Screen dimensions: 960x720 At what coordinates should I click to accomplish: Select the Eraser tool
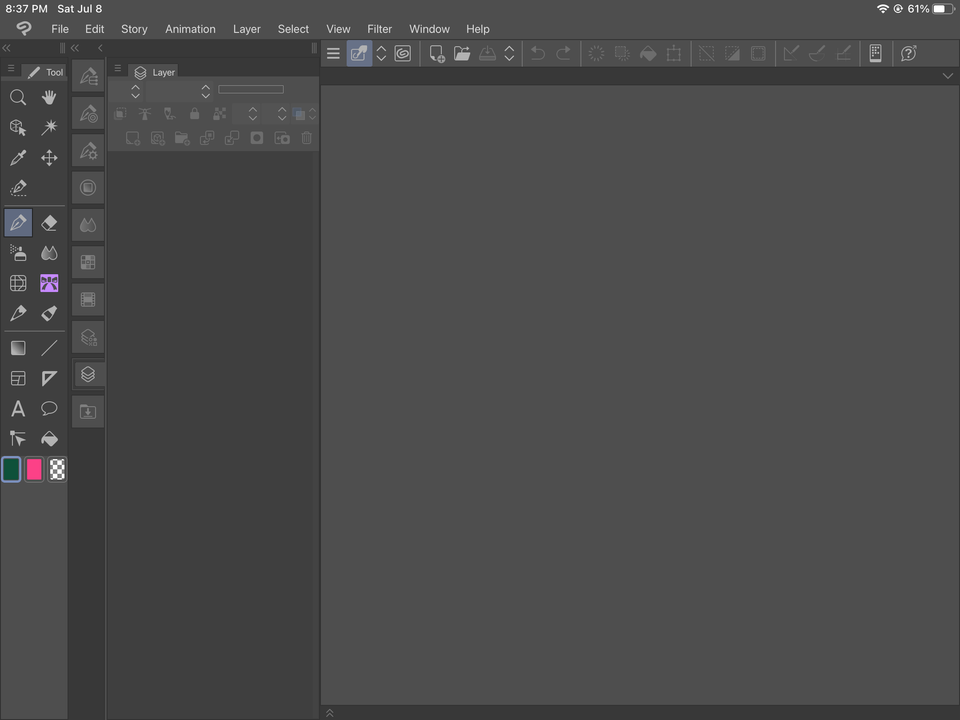coord(49,222)
